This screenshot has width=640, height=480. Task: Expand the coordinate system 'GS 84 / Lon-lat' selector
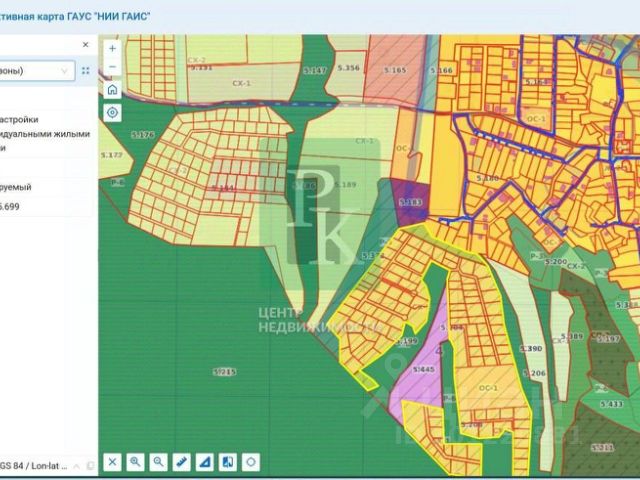click(x=40, y=466)
